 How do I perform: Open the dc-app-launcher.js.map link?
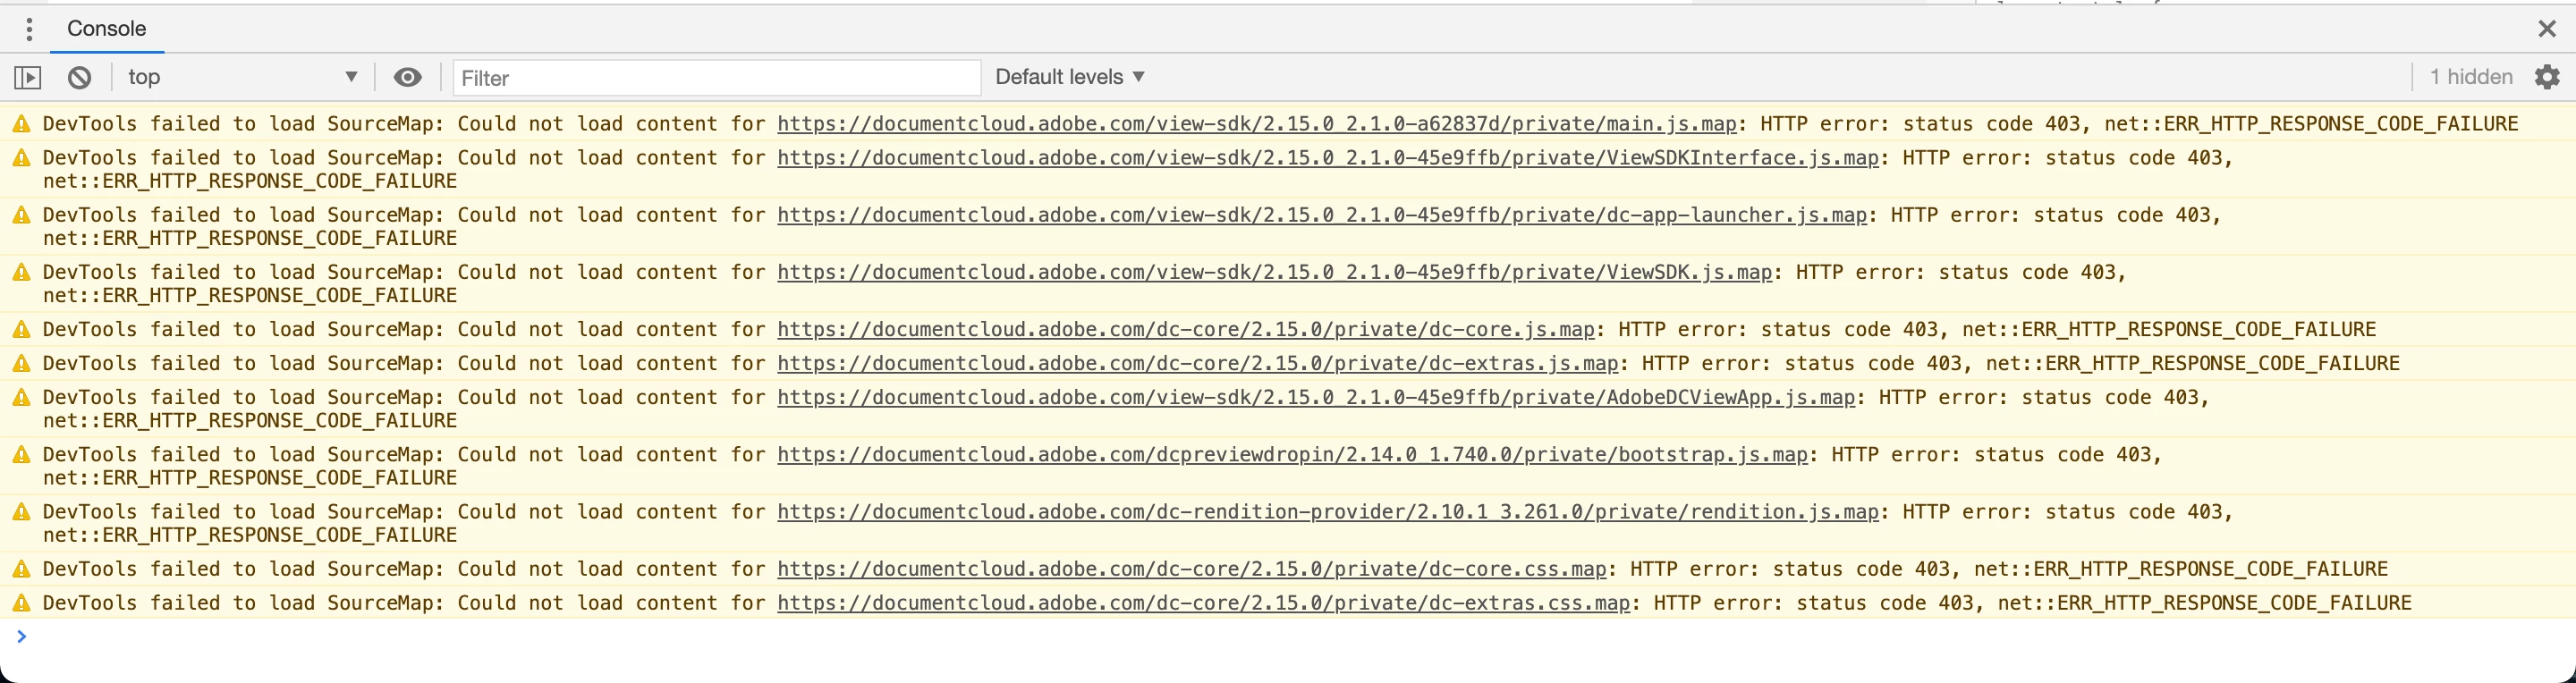[1321, 215]
